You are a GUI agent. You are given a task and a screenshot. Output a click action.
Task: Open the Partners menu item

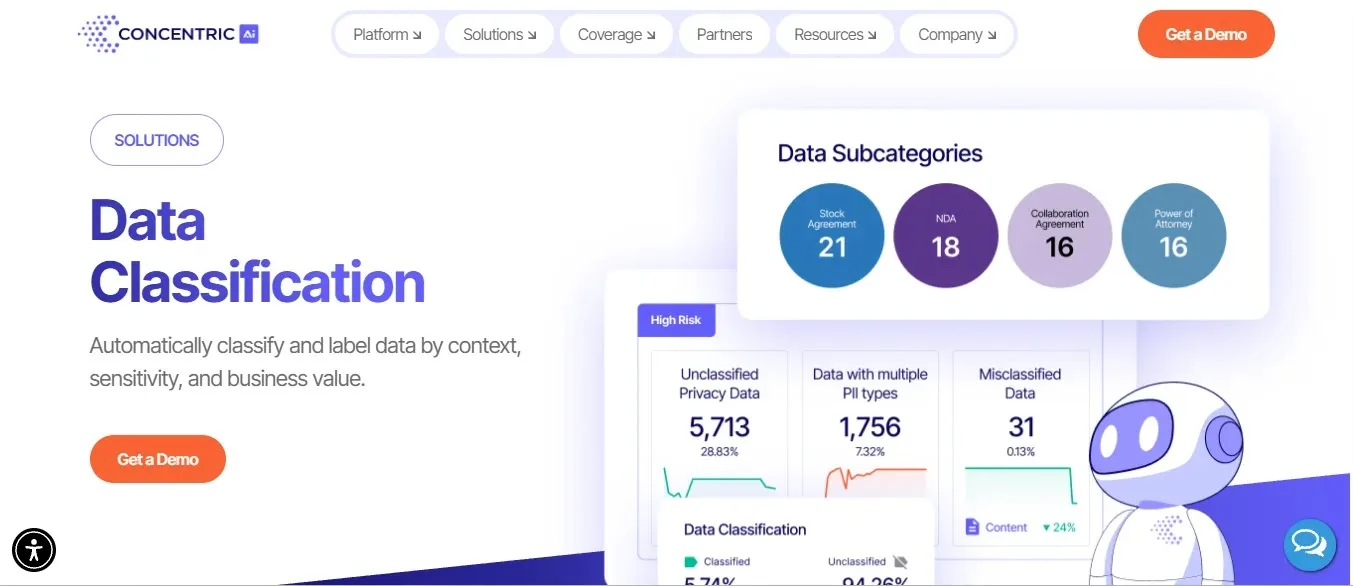pos(724,34)
